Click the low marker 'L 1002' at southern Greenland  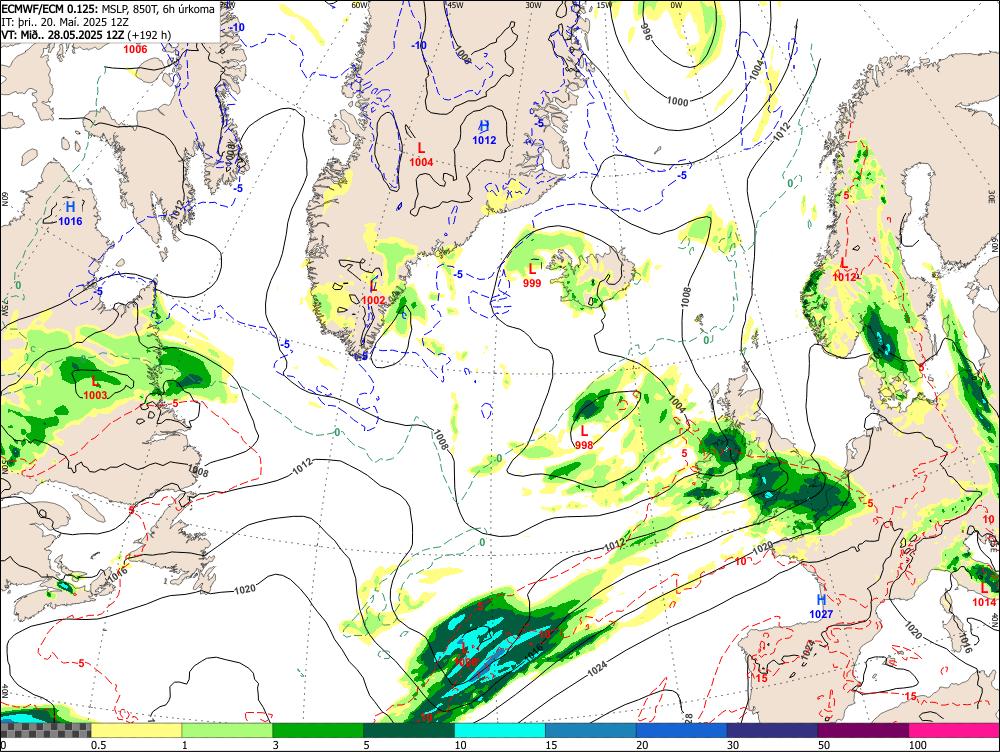[x=373, y=293]
